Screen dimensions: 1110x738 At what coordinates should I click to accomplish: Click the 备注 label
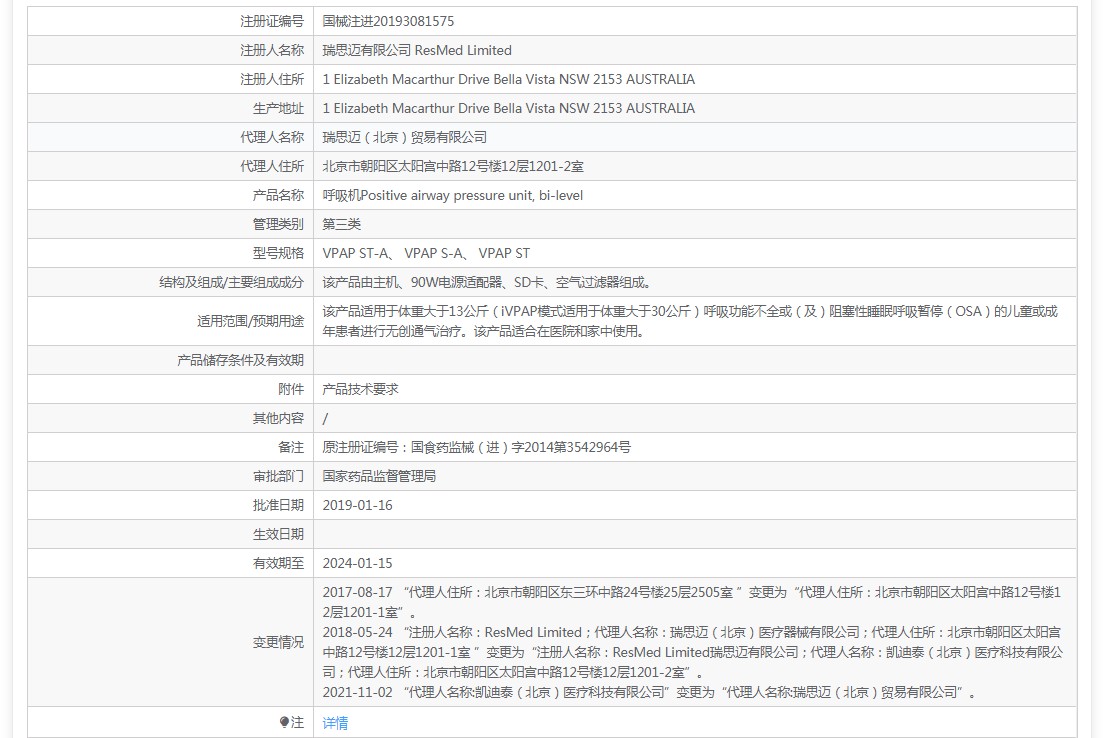291,447
